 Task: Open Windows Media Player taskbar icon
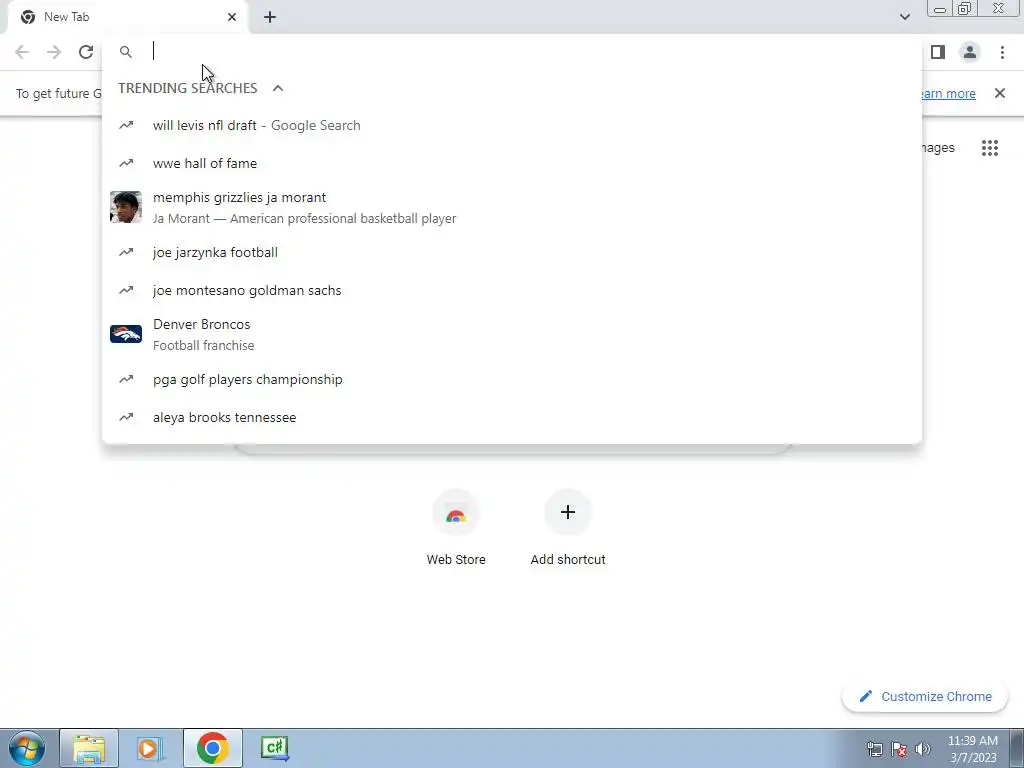pos(150,748)
